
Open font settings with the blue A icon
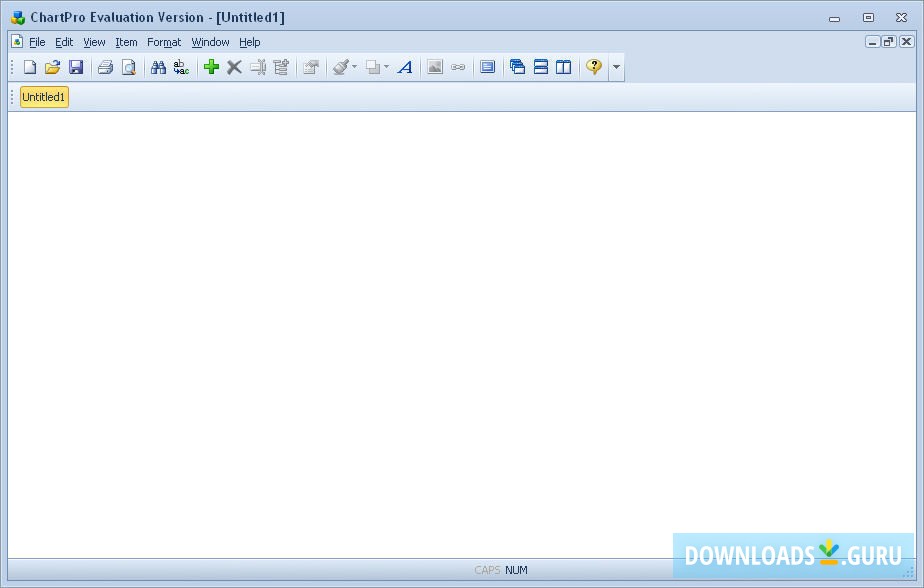[x=405, y=67]
